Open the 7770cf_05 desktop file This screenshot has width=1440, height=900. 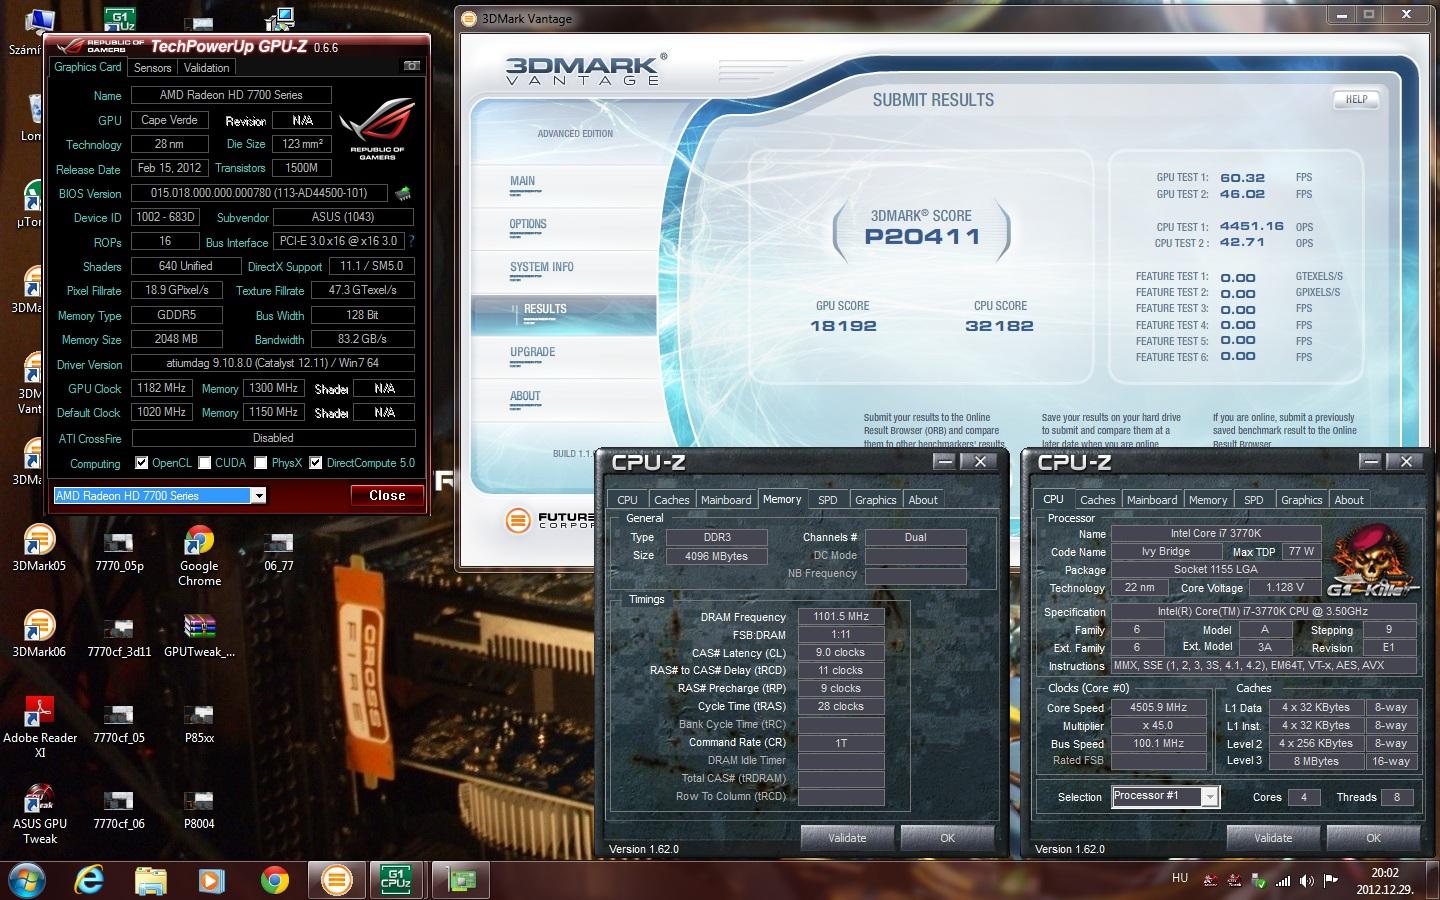(119, 721)
